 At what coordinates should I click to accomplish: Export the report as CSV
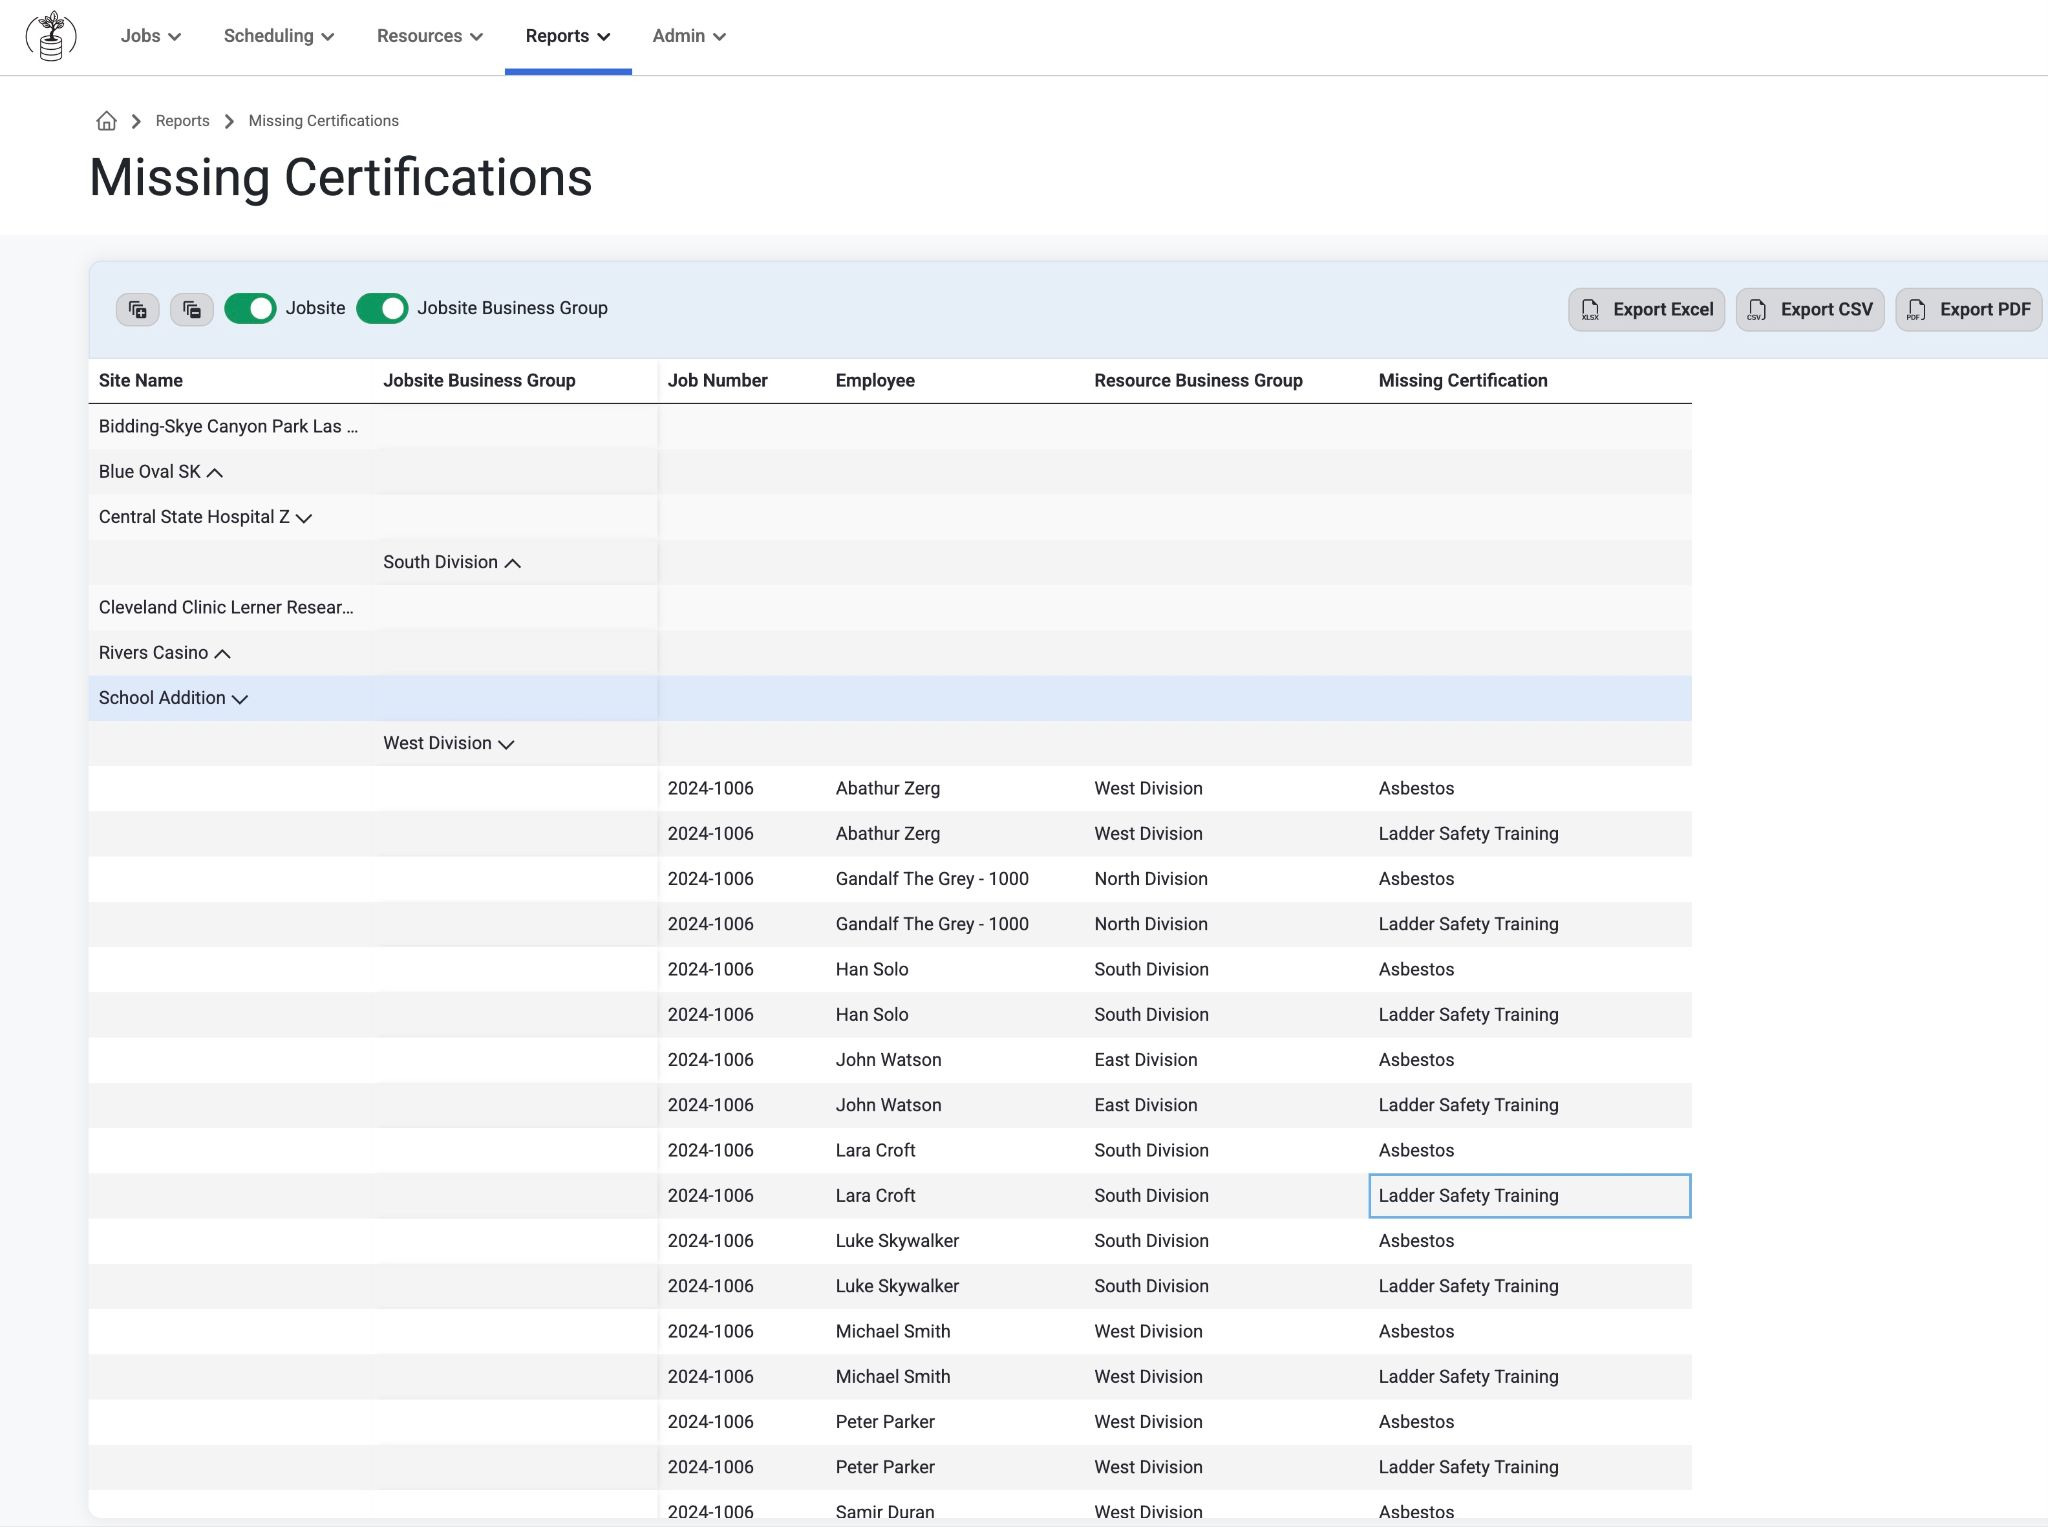[1810, 310]
